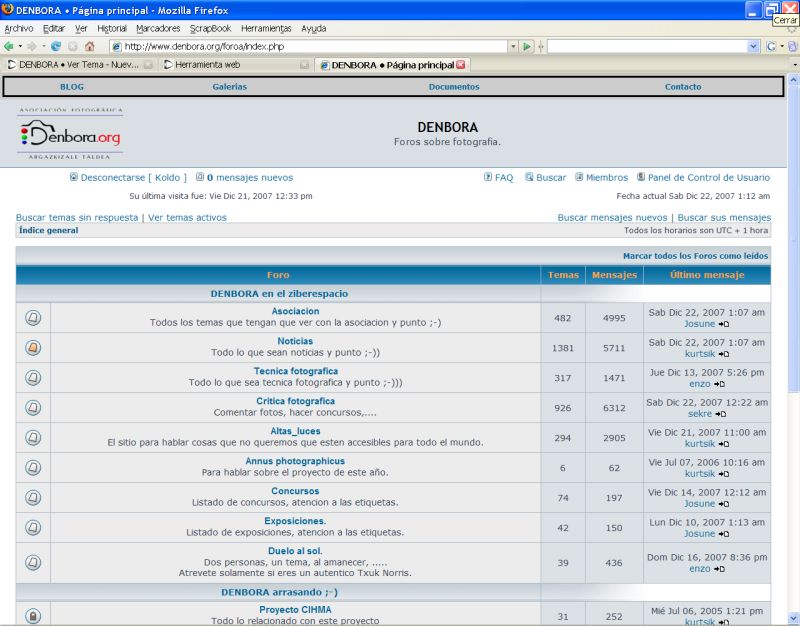800x626 pixels.
Task: Click the status icon for Duelo al sol forum
Action: tap(33, 563)
